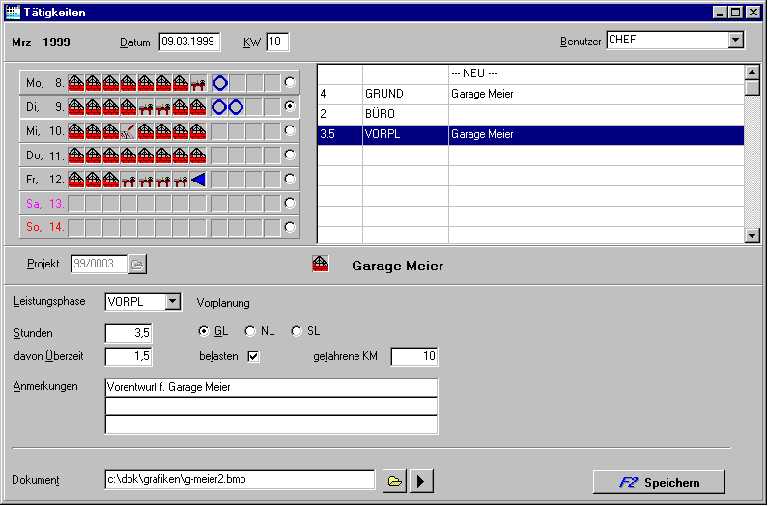Click the red house icon beside Garage Meier
The image size is (768, 506).
point(321,266)
